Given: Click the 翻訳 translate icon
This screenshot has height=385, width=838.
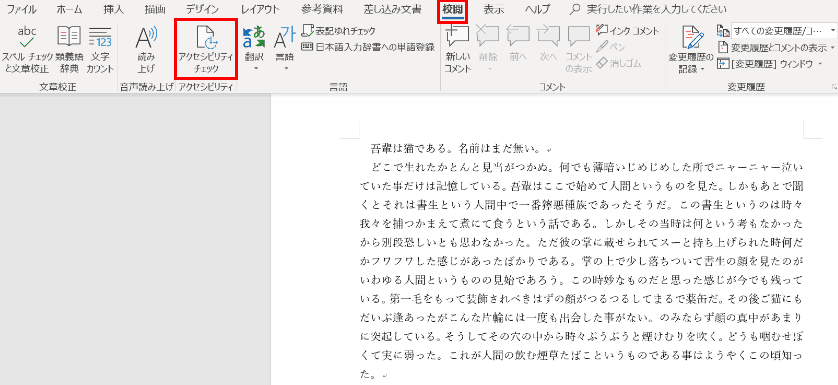Looking at the screenshot, I should [254, 37].
